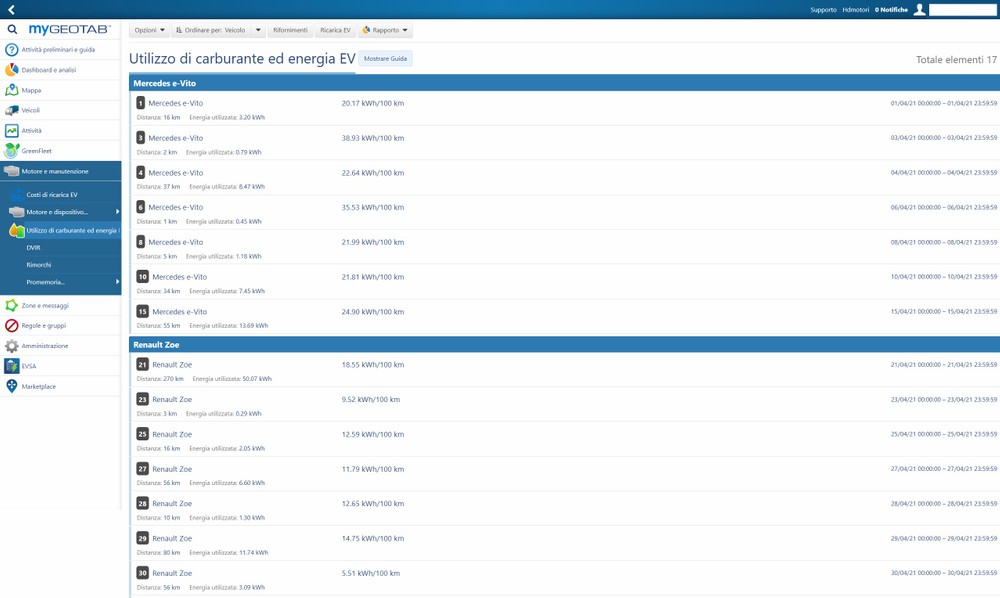Click the myGEOTAB logo
This screenshot has height=598, width=1000.
click(70, 29)
